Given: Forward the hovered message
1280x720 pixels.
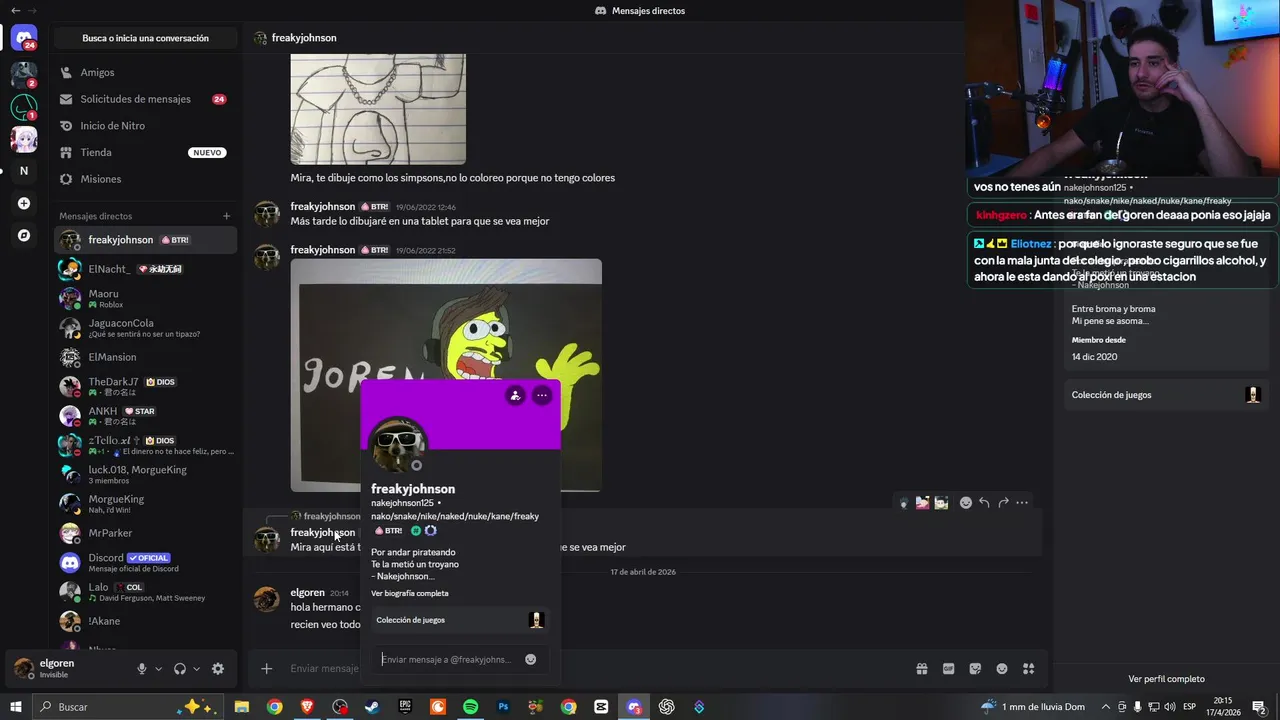Looking at the screenshot, I should point(1003,503).
